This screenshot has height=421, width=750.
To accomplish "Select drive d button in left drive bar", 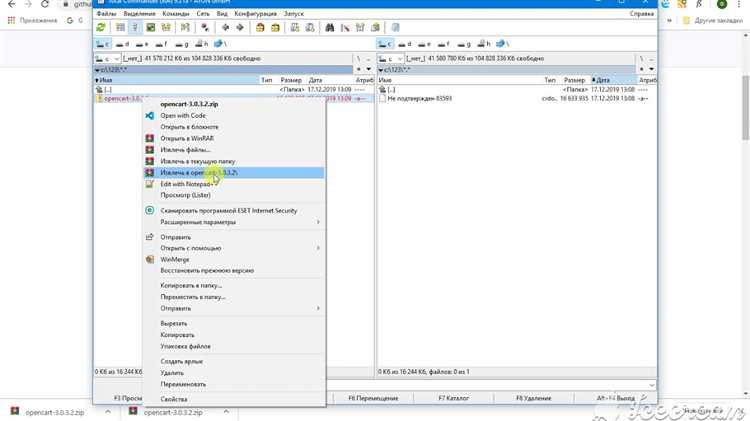I will 122,44.
